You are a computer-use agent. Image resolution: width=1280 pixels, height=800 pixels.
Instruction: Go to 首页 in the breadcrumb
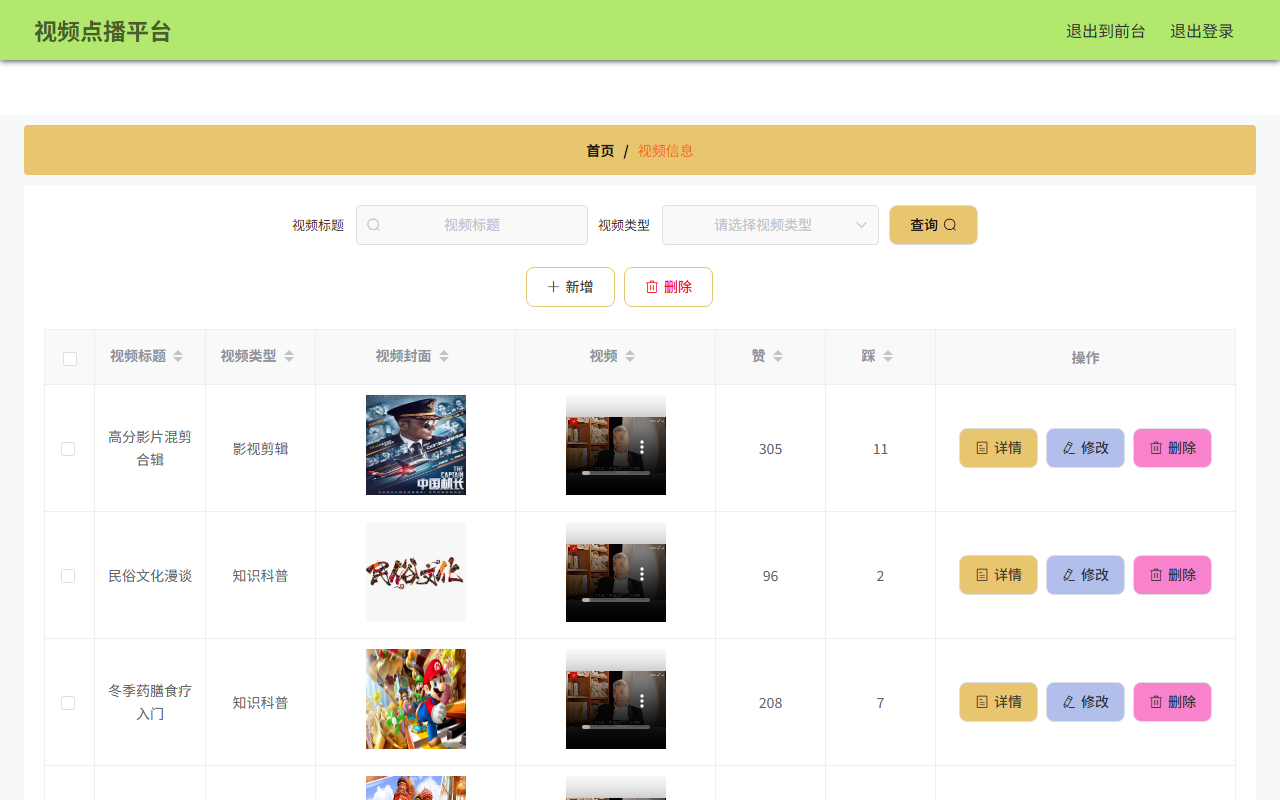point(600,151)
